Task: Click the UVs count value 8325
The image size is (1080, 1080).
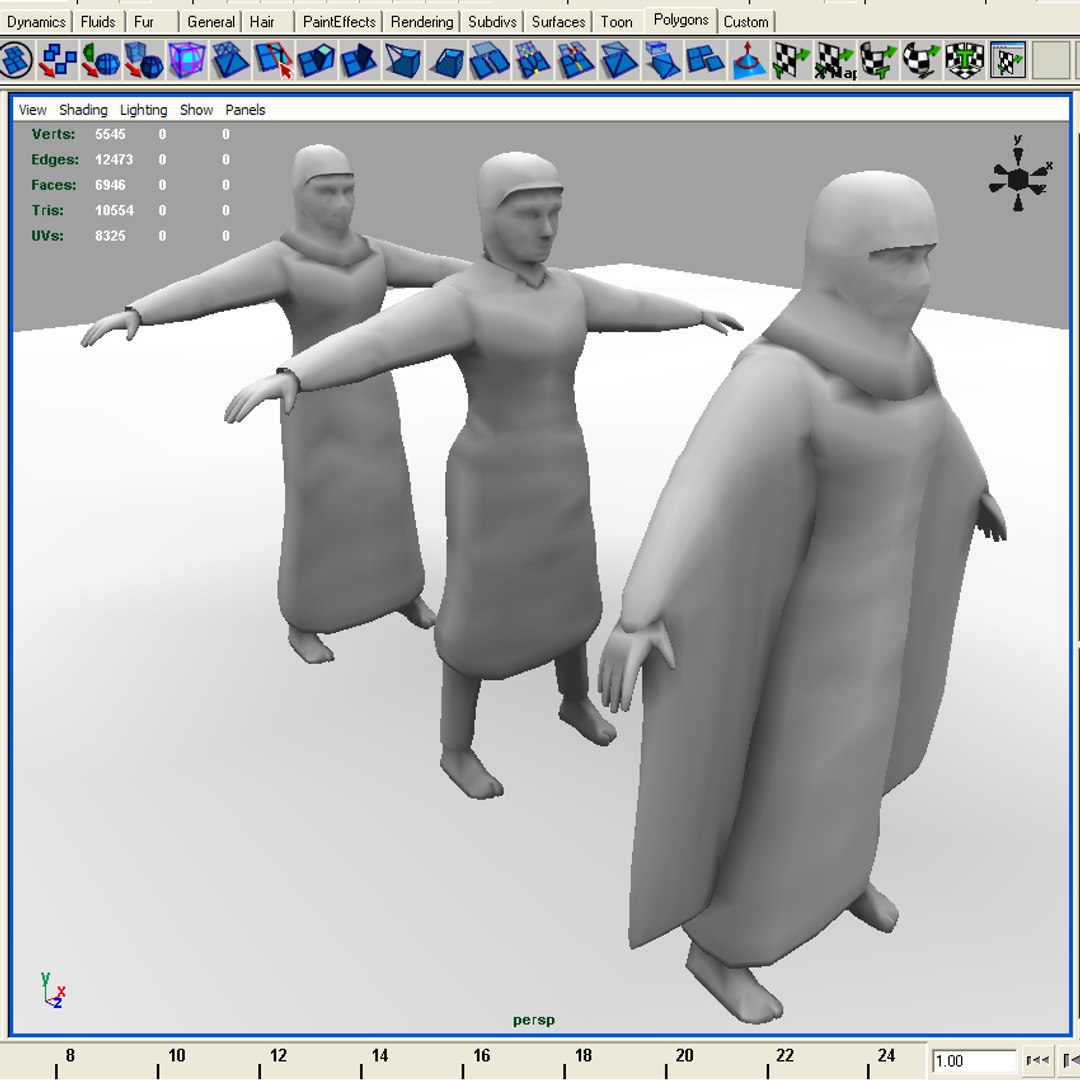Action: coord(110,236)
